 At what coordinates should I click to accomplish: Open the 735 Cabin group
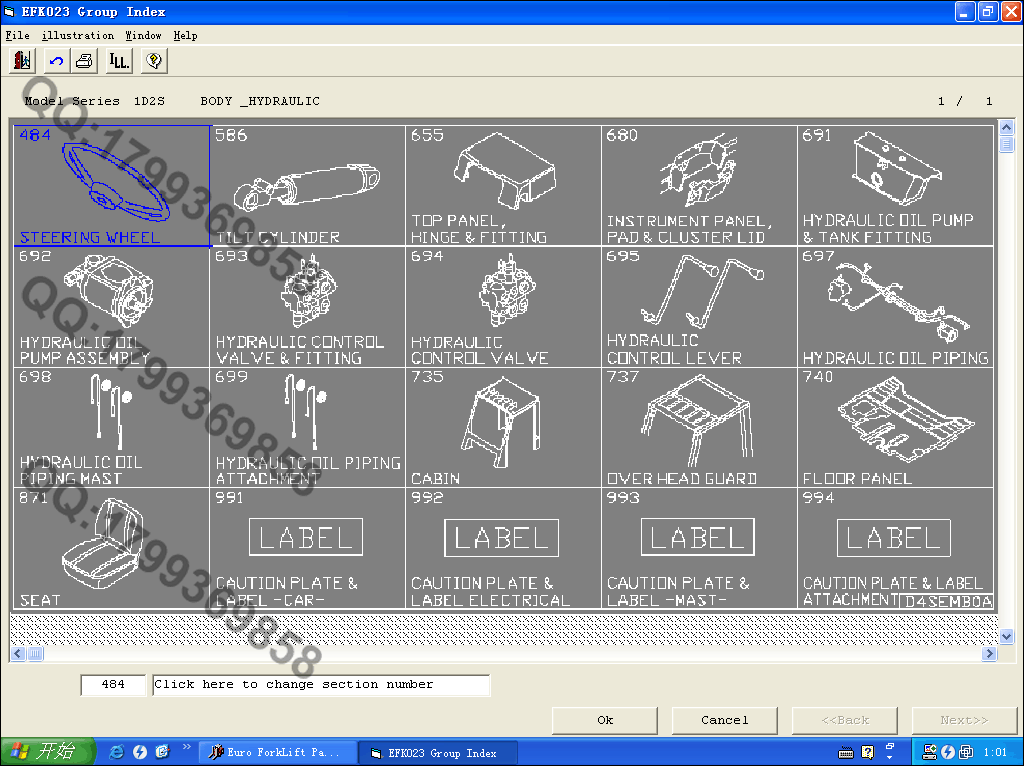click(x=503, y=427)
